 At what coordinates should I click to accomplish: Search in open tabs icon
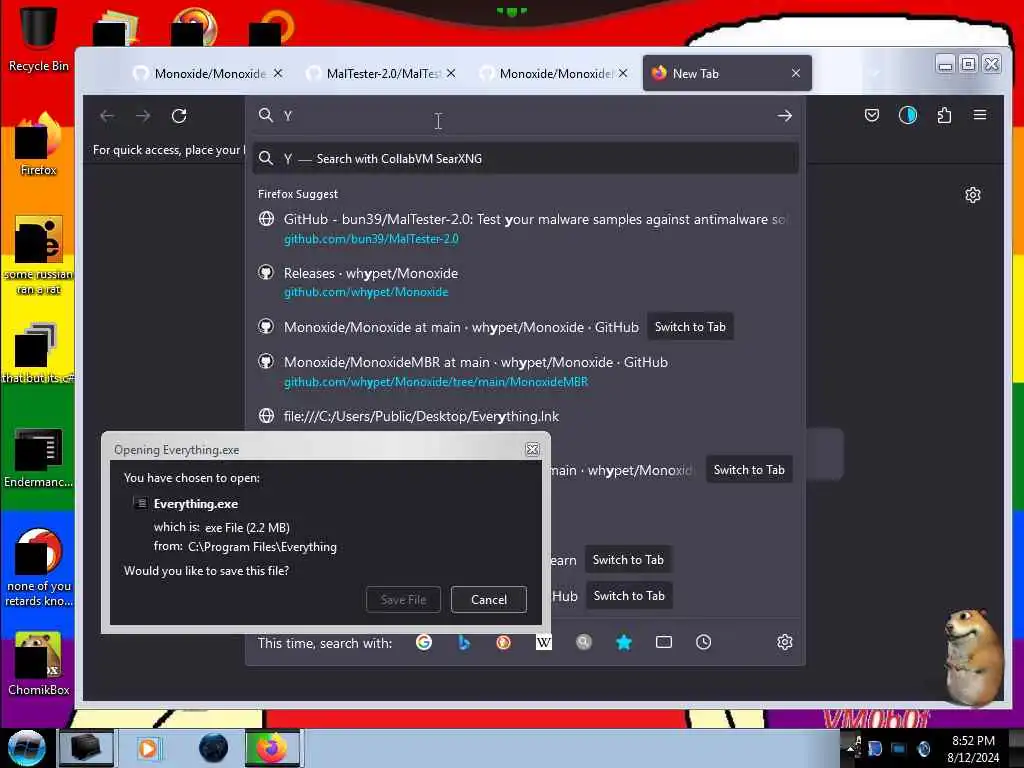[x=664, y=643]
